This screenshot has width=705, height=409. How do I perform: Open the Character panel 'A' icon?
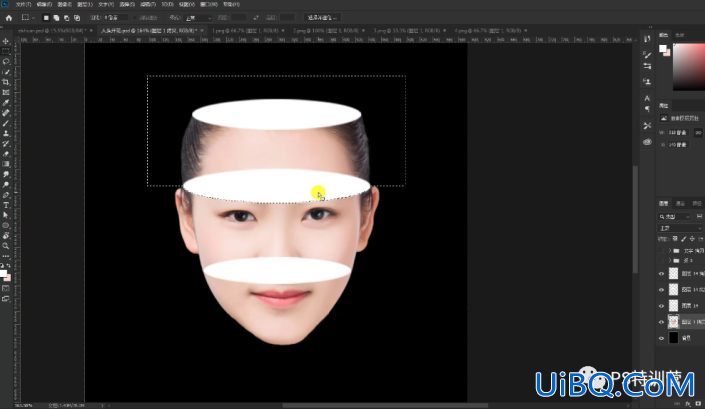[647, 98]
